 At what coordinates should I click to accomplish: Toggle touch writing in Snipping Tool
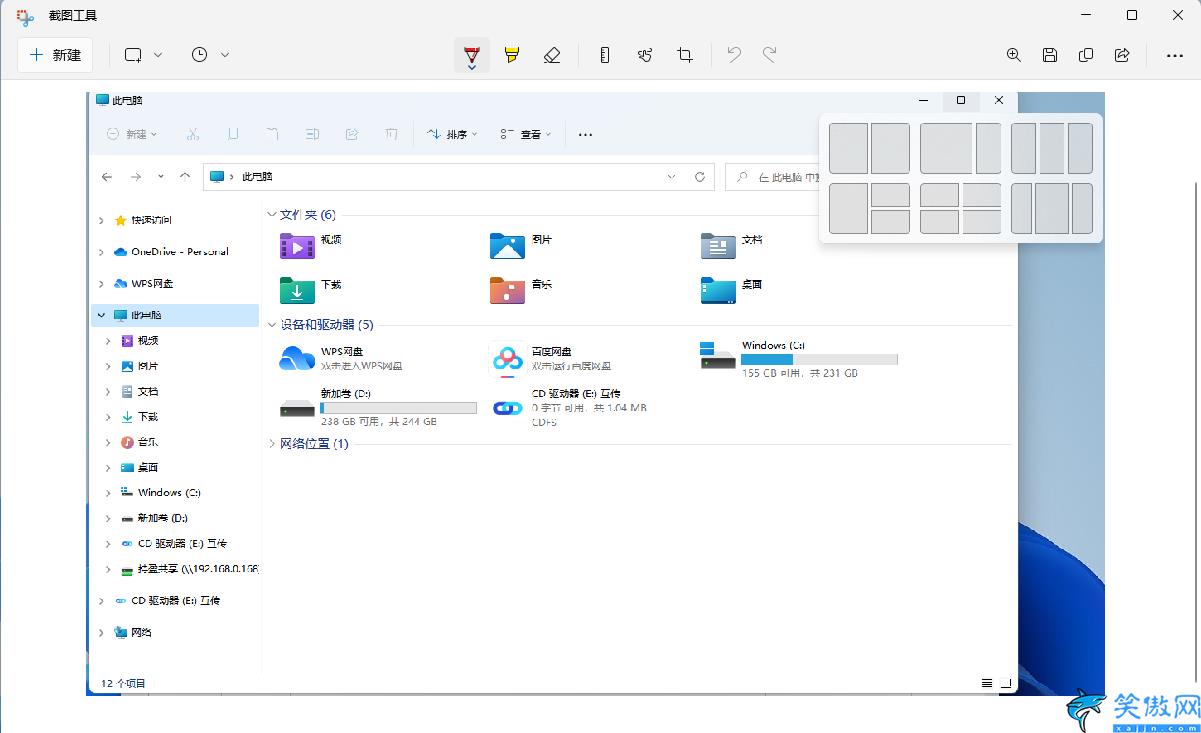pyautogui.click(x=645, y=55)
